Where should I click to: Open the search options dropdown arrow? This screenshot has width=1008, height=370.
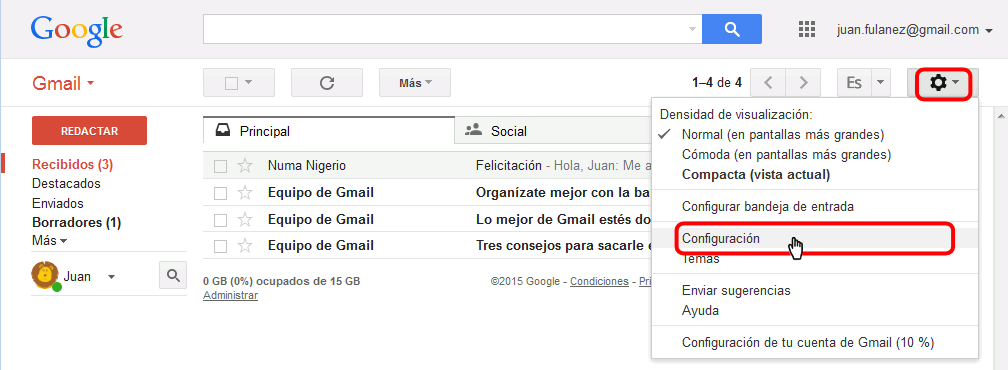click(692, 30)
